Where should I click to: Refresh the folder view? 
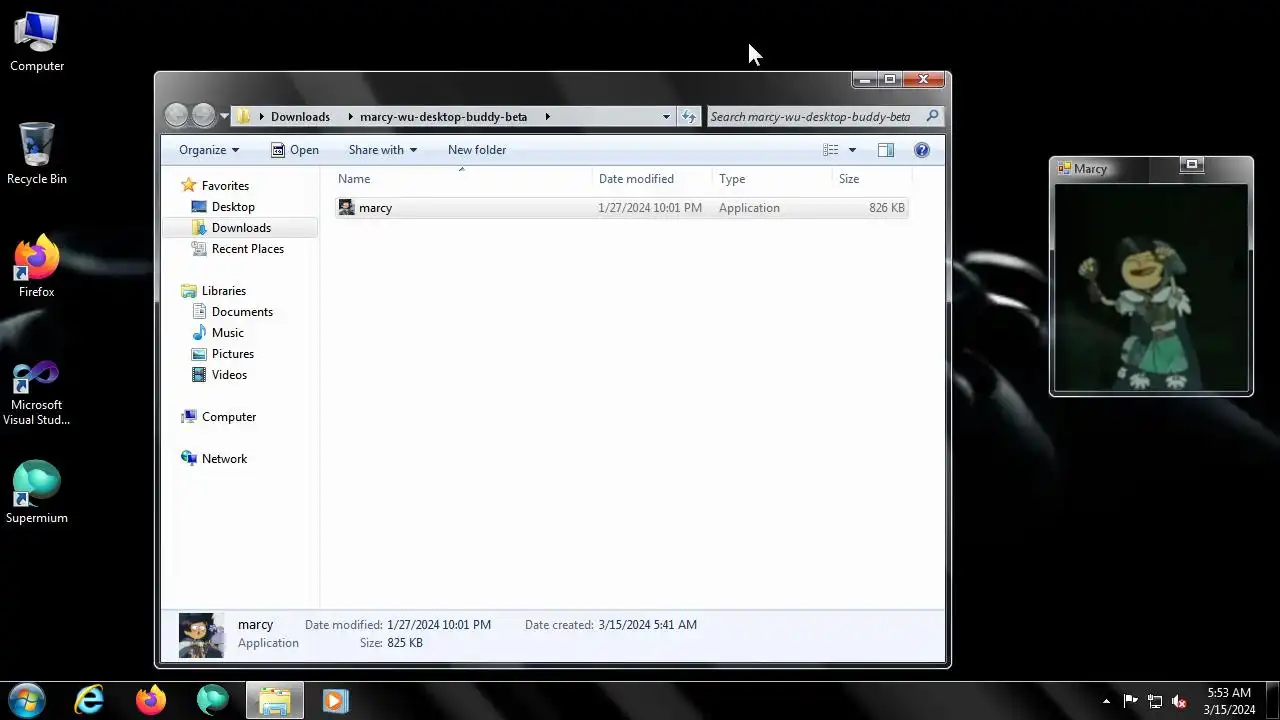[688, 117]
